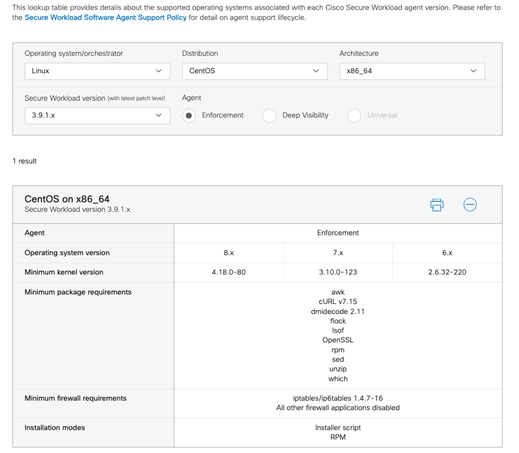Click kernel version 3.10.0-123
519x453 pixels.
[x=338, y=272]
